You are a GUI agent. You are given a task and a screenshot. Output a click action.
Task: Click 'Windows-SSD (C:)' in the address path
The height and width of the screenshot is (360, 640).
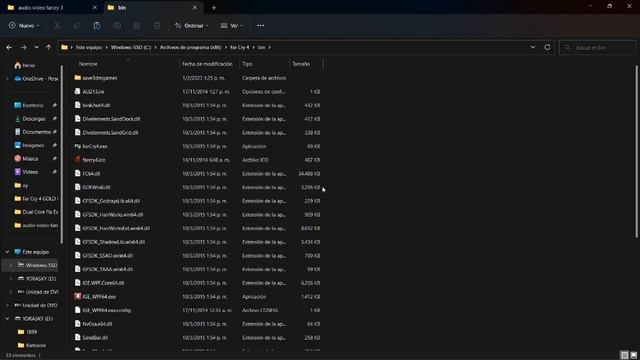131,47
